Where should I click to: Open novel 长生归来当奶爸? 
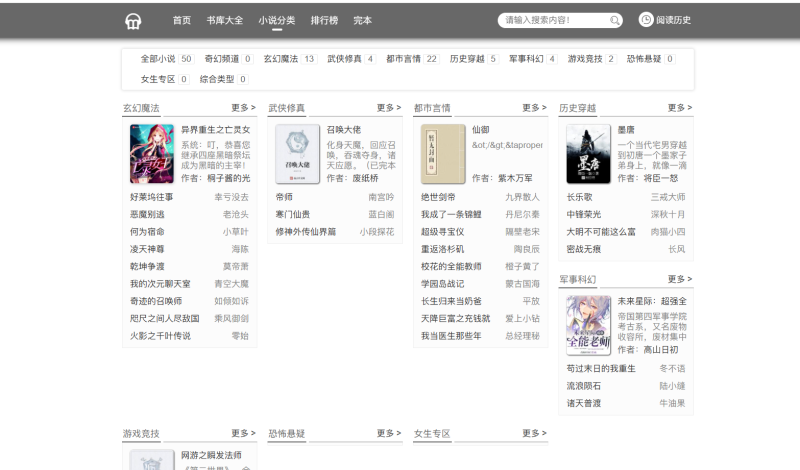[x=451, y=301]
